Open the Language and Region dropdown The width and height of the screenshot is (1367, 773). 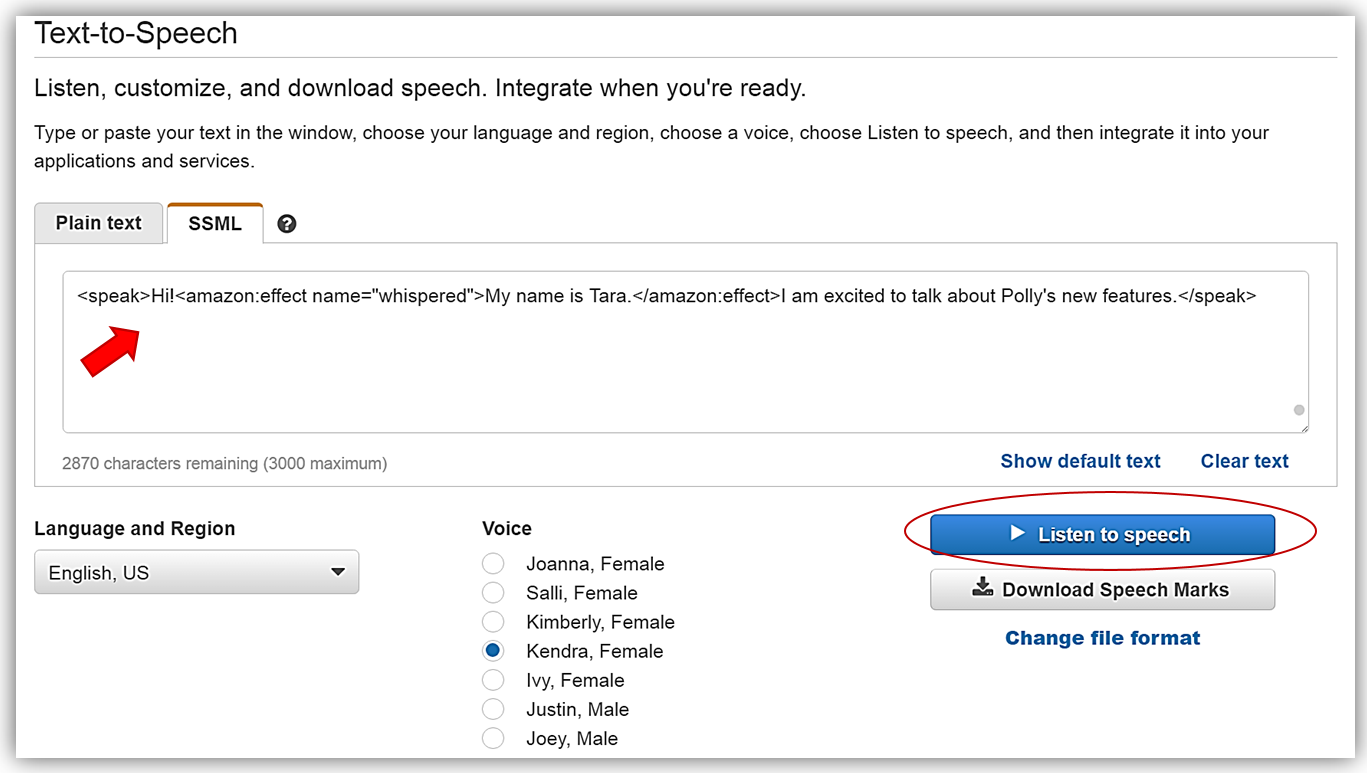click(196, 573)
